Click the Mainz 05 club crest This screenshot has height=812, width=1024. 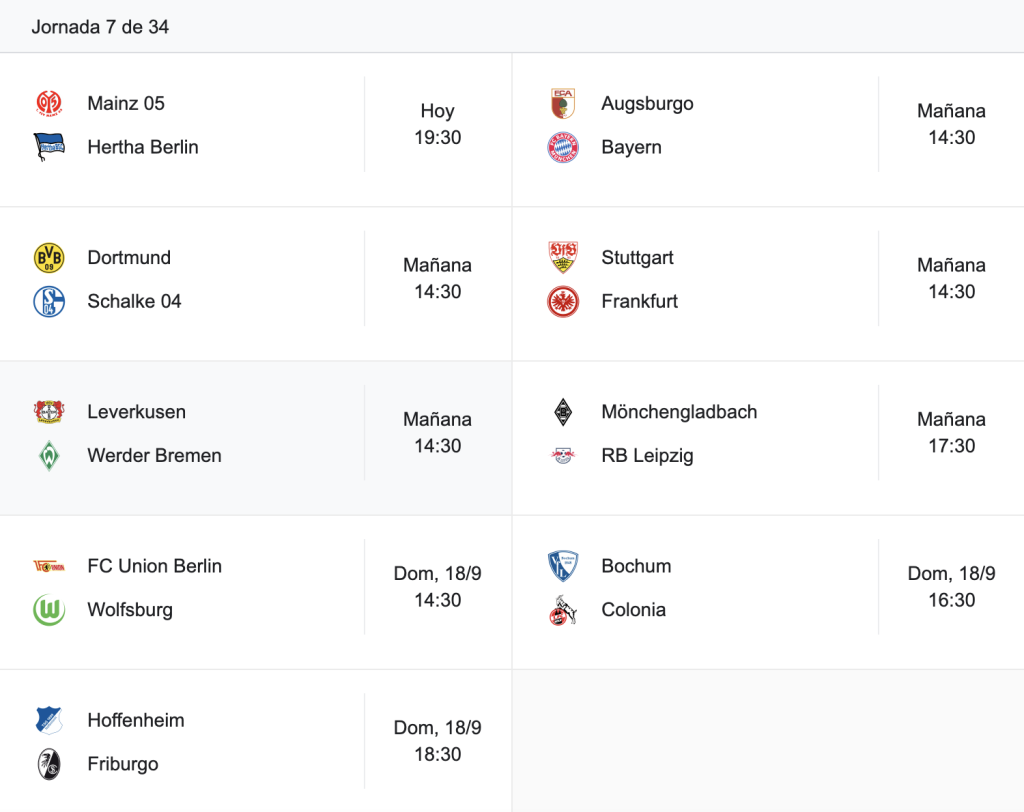[x=49, y=103]
